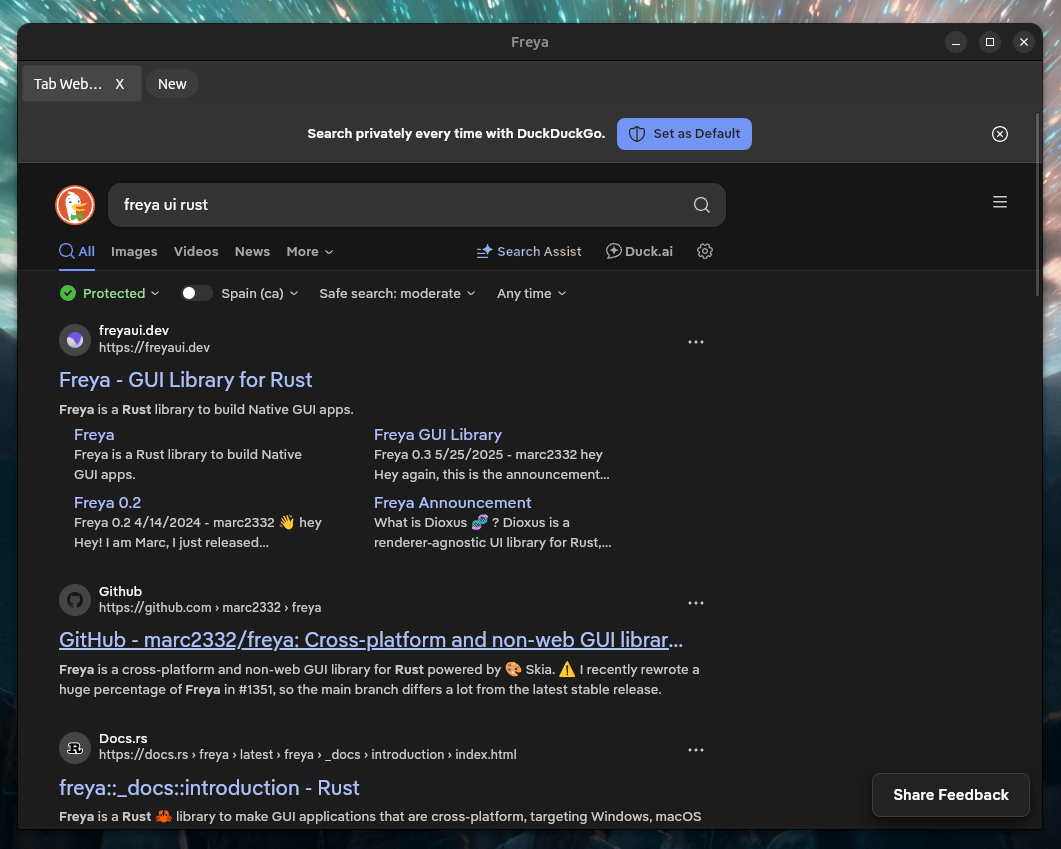Viewport: 1061px width, 849px height.
Task: Open the Safe search: moderate dropdown
Action: coord(397,293)
